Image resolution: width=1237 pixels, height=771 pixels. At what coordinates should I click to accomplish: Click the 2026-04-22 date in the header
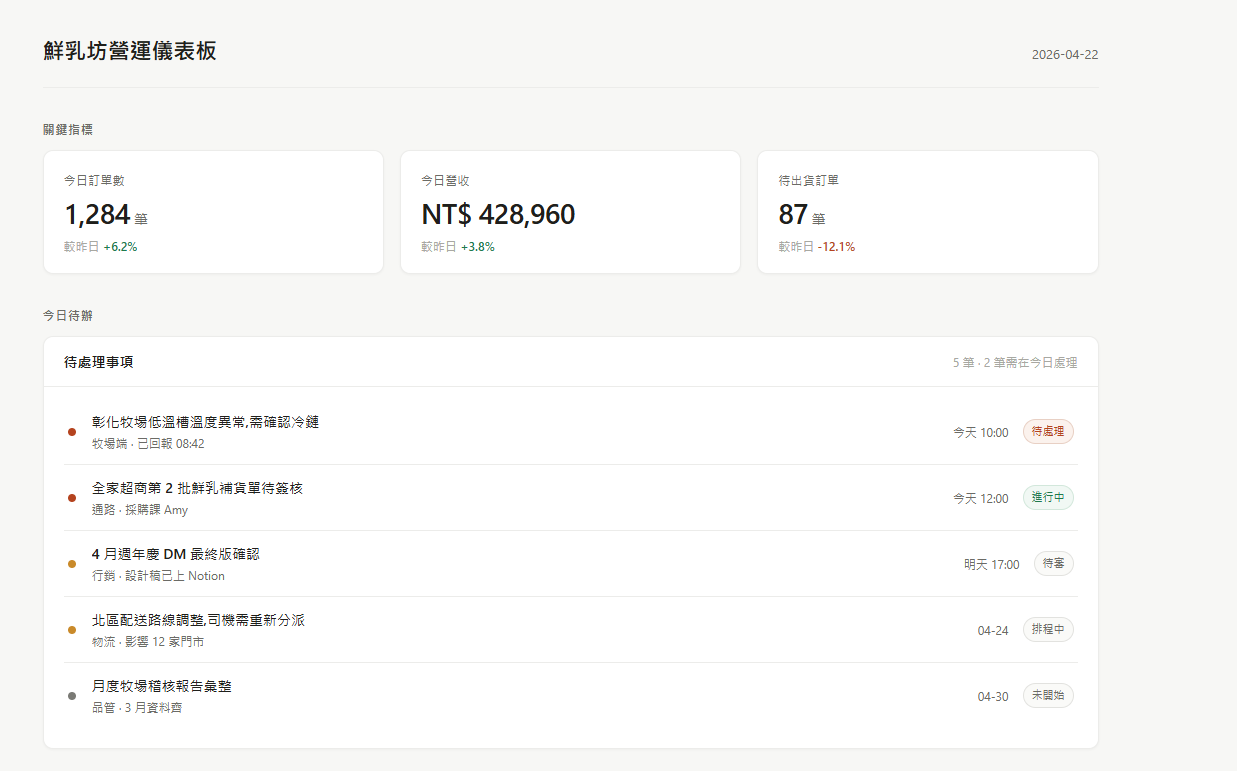tap(1064, 55)
